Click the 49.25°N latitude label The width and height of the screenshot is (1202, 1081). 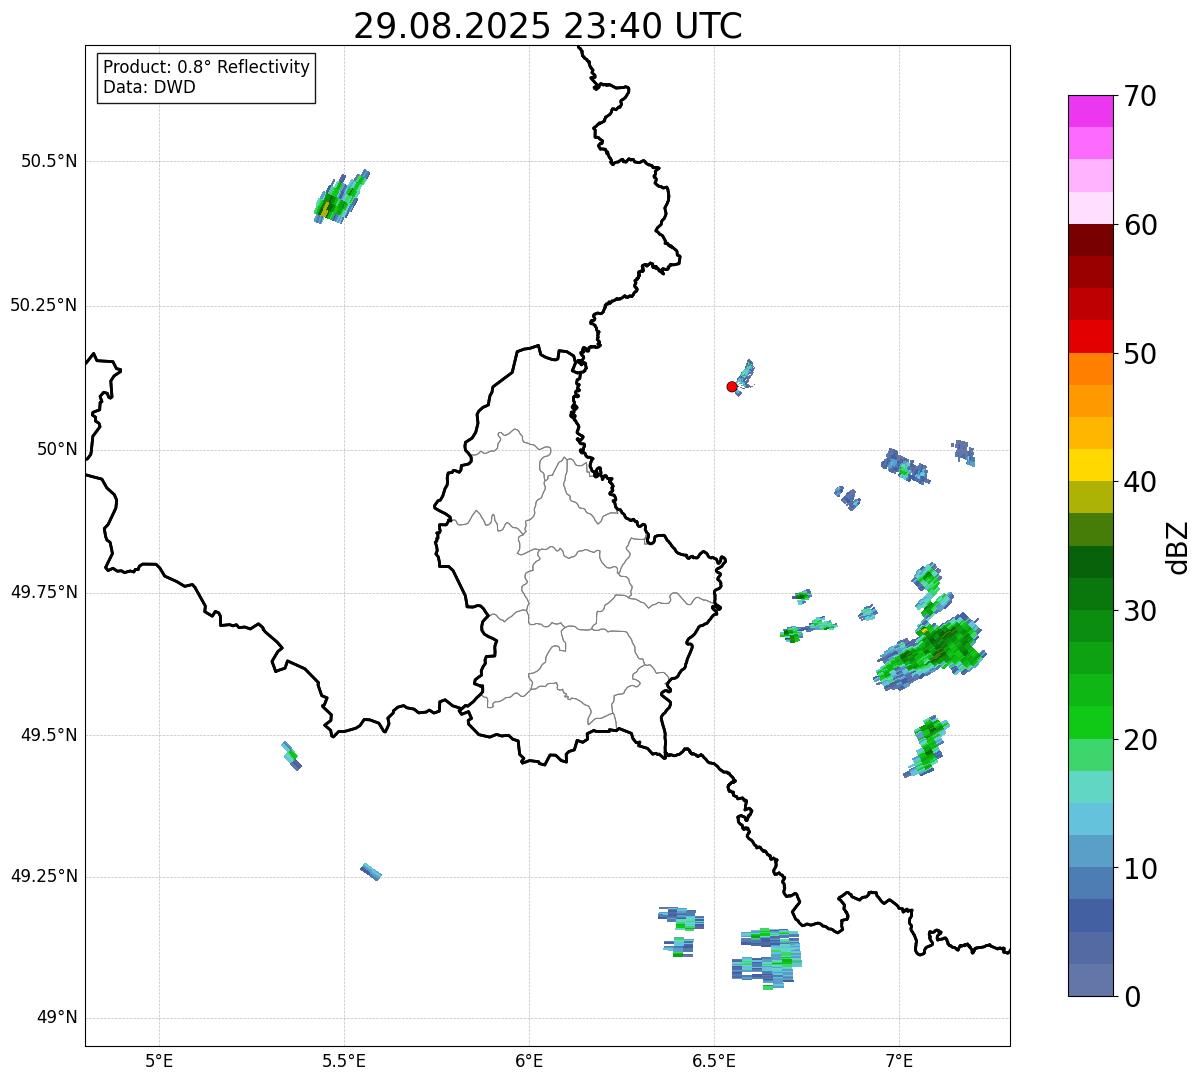44,876
